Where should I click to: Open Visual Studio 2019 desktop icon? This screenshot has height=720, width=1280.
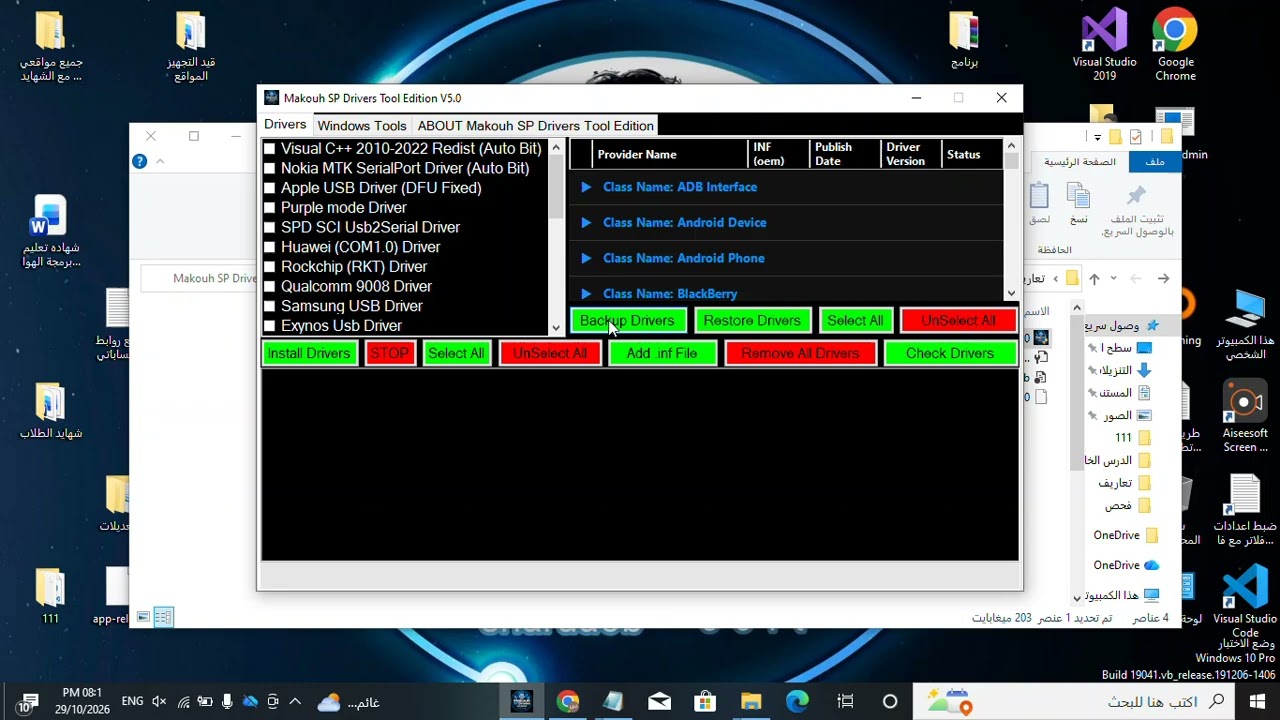click(1104, 45)
